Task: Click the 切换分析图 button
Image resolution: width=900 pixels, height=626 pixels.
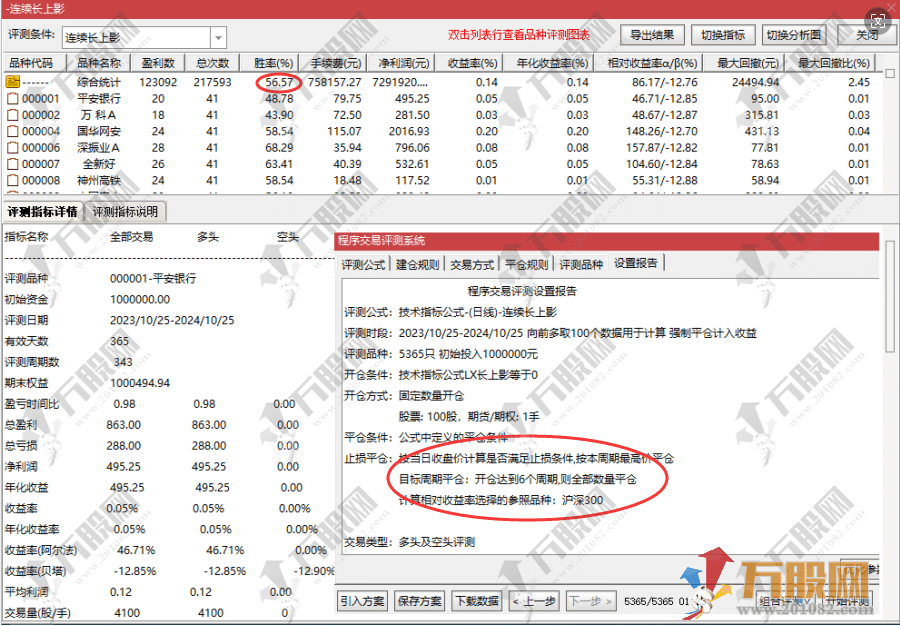Action: pos(794,35)
